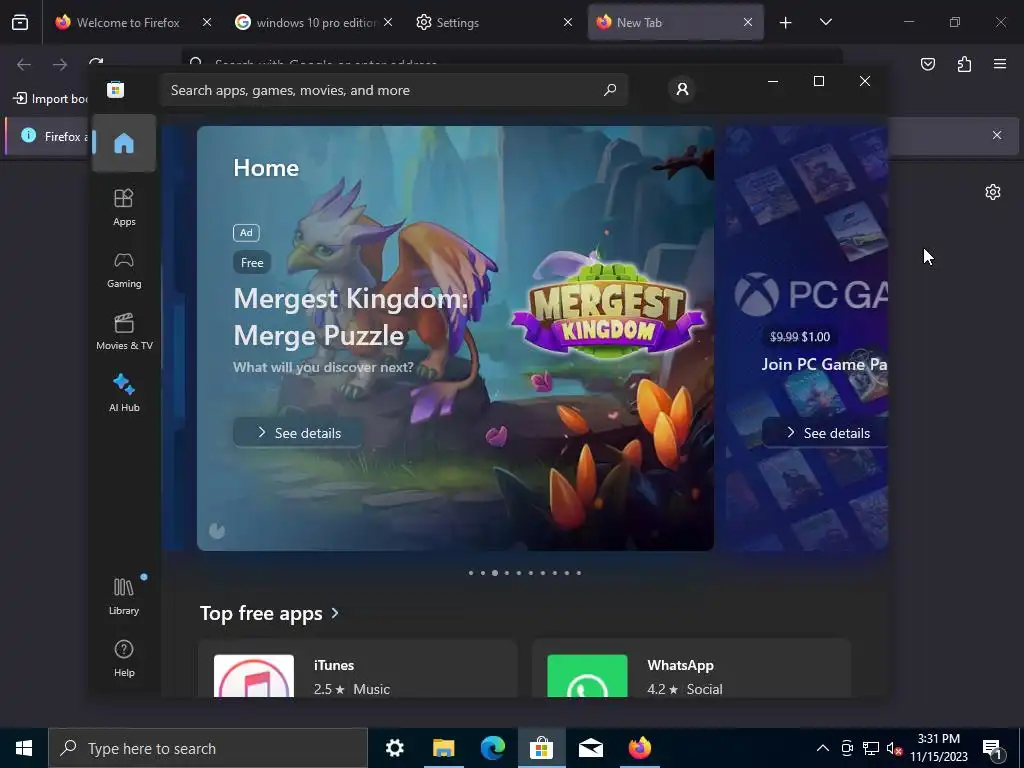
Task: Click the Mergest Kingdom logo banner
Action: coord(607,310)
